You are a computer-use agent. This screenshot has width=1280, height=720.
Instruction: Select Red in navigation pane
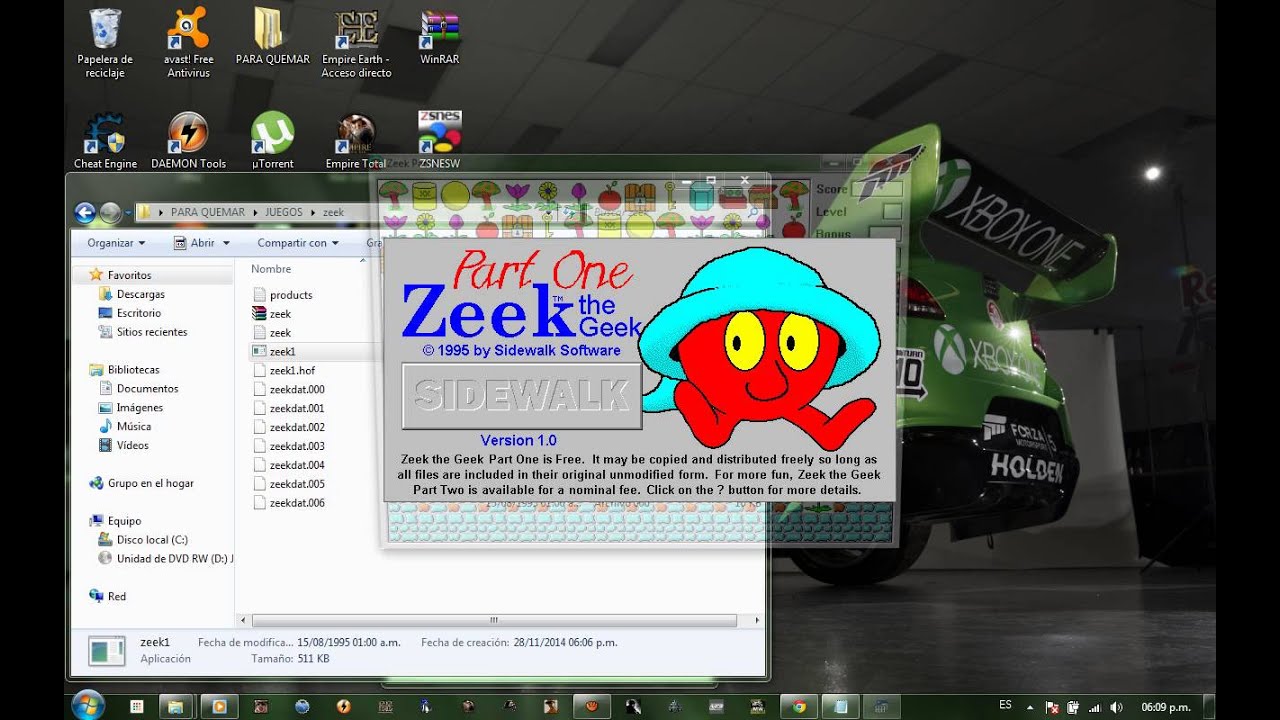pos(117,597)
